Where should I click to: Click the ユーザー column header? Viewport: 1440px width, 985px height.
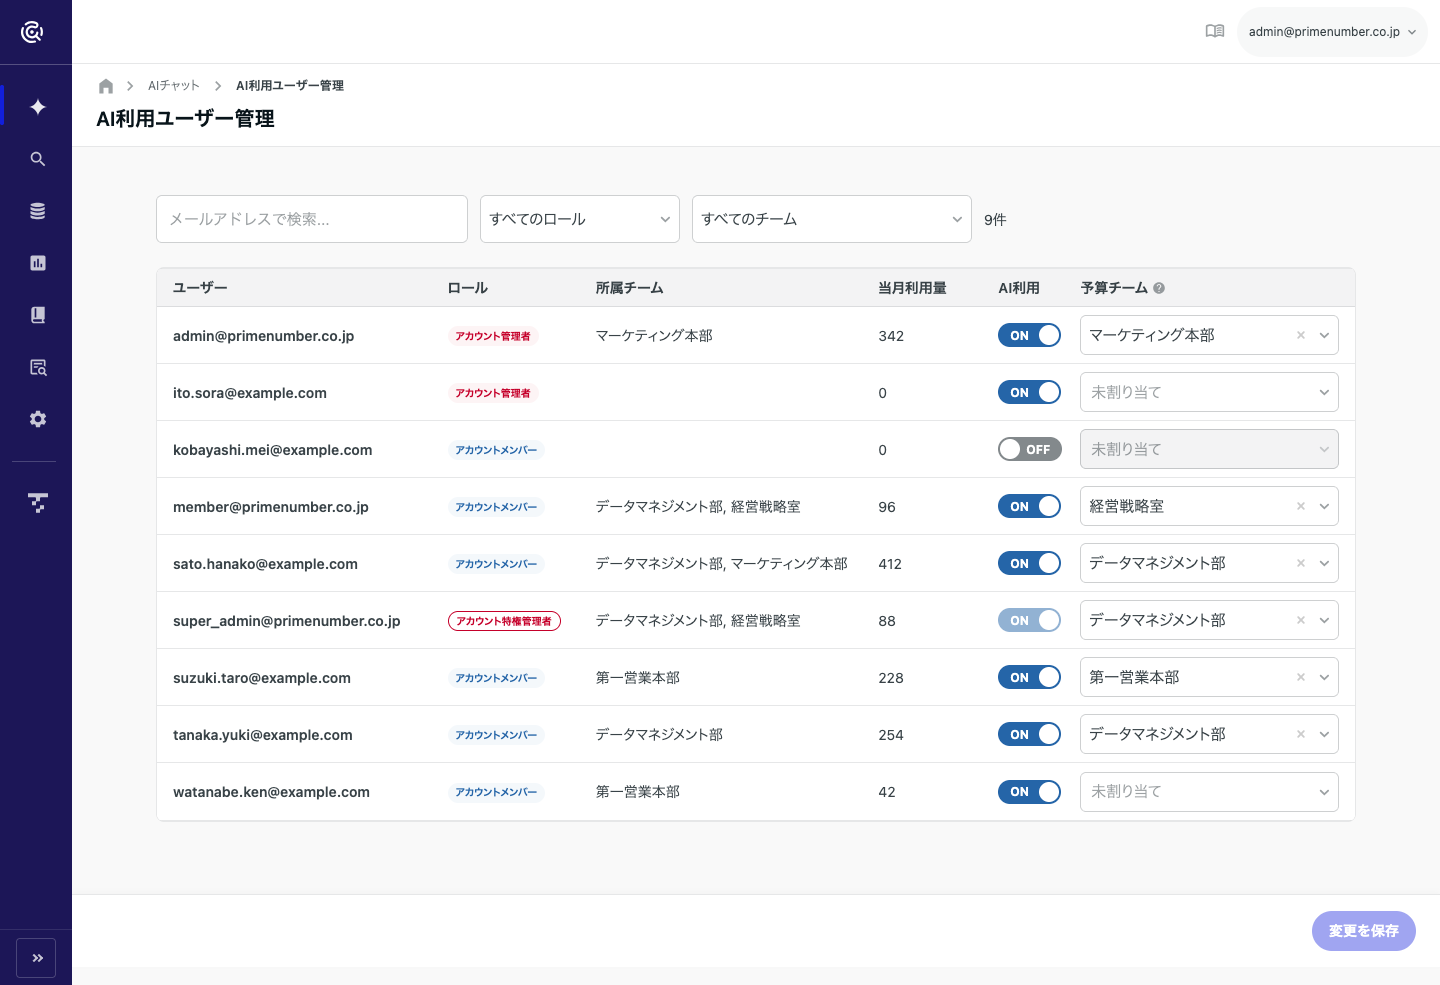[200, 288]
